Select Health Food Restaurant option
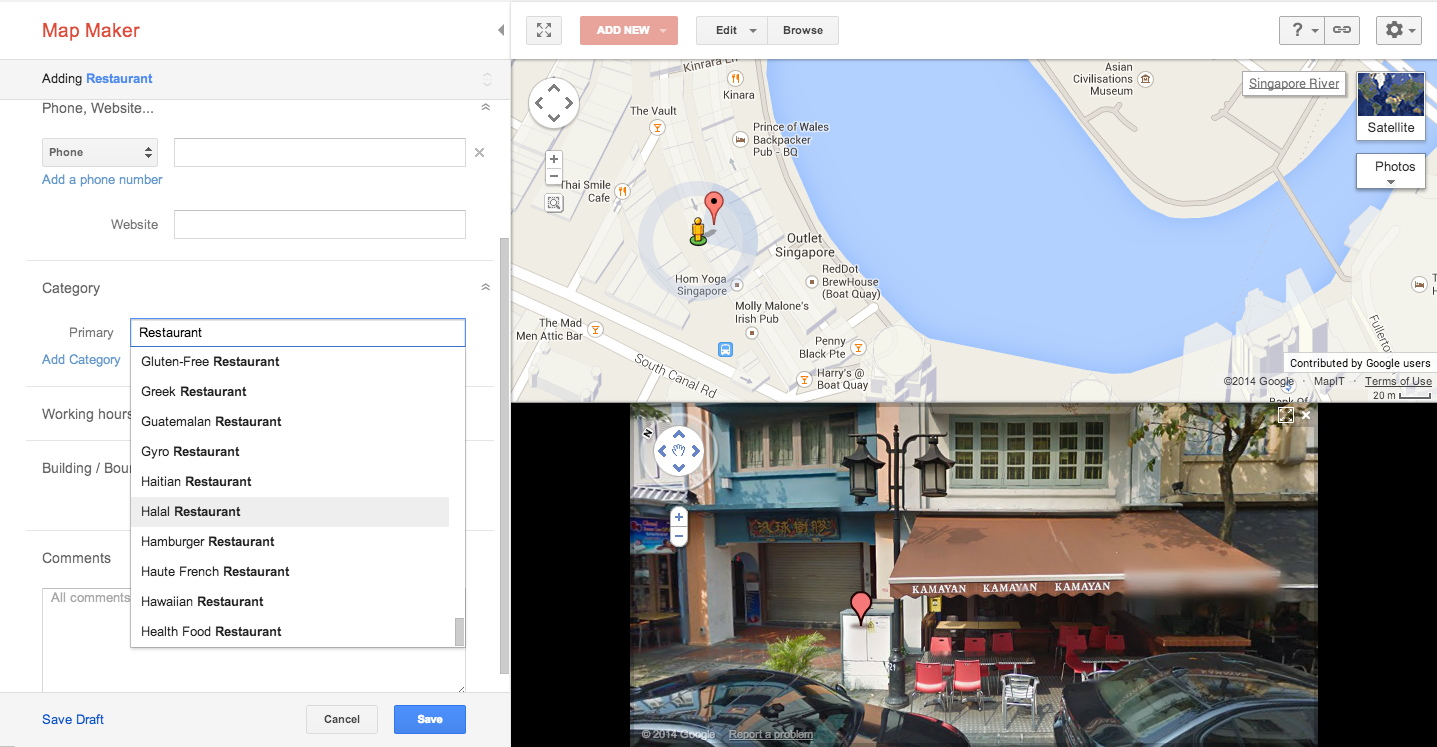 290,631
